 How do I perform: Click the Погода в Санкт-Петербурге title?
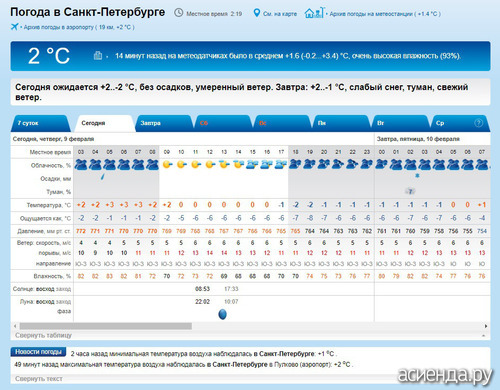click(88, 12)
